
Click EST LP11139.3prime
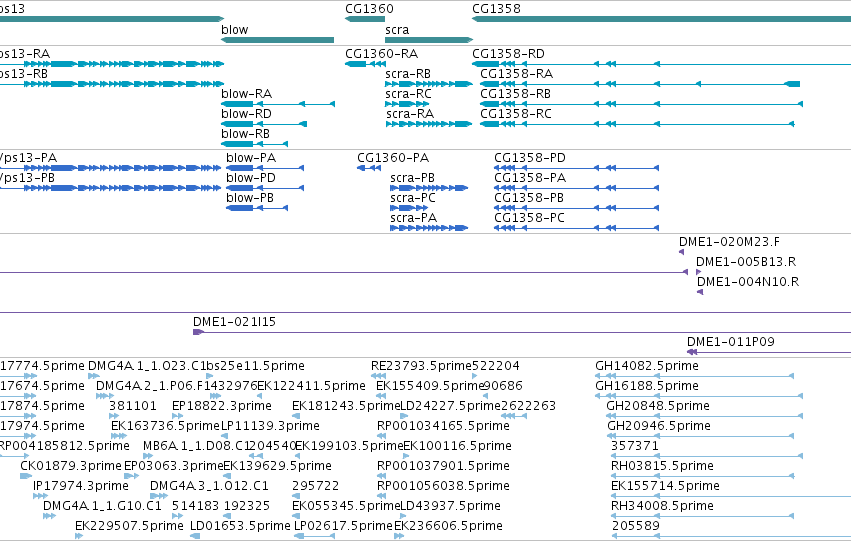[x=227, y=436]
